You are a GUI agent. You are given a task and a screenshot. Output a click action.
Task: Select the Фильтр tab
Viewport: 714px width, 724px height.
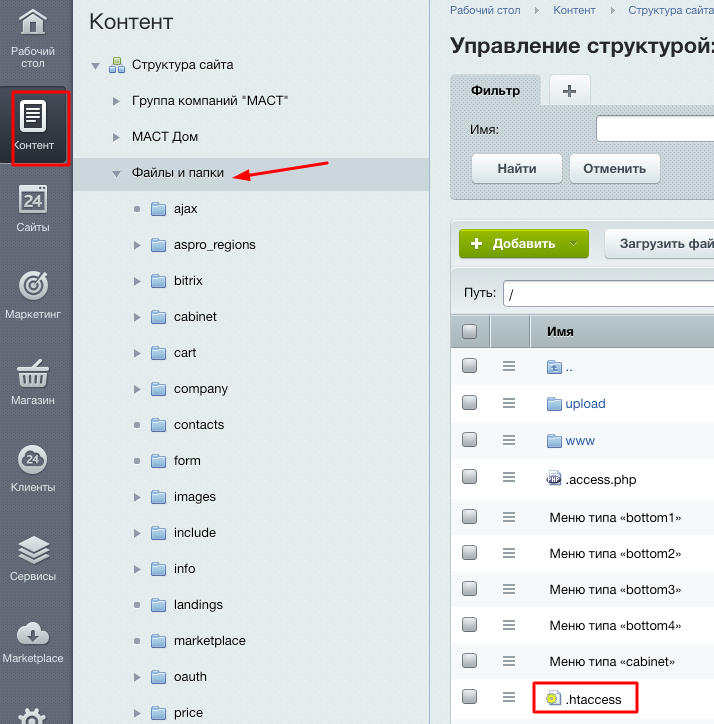(495, 90)
